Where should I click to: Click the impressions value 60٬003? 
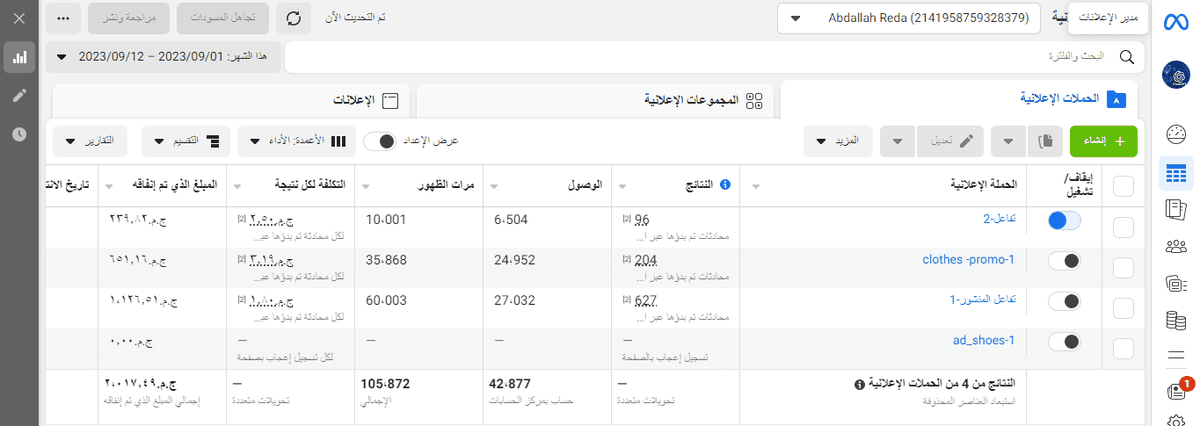[x=385, y=300]
